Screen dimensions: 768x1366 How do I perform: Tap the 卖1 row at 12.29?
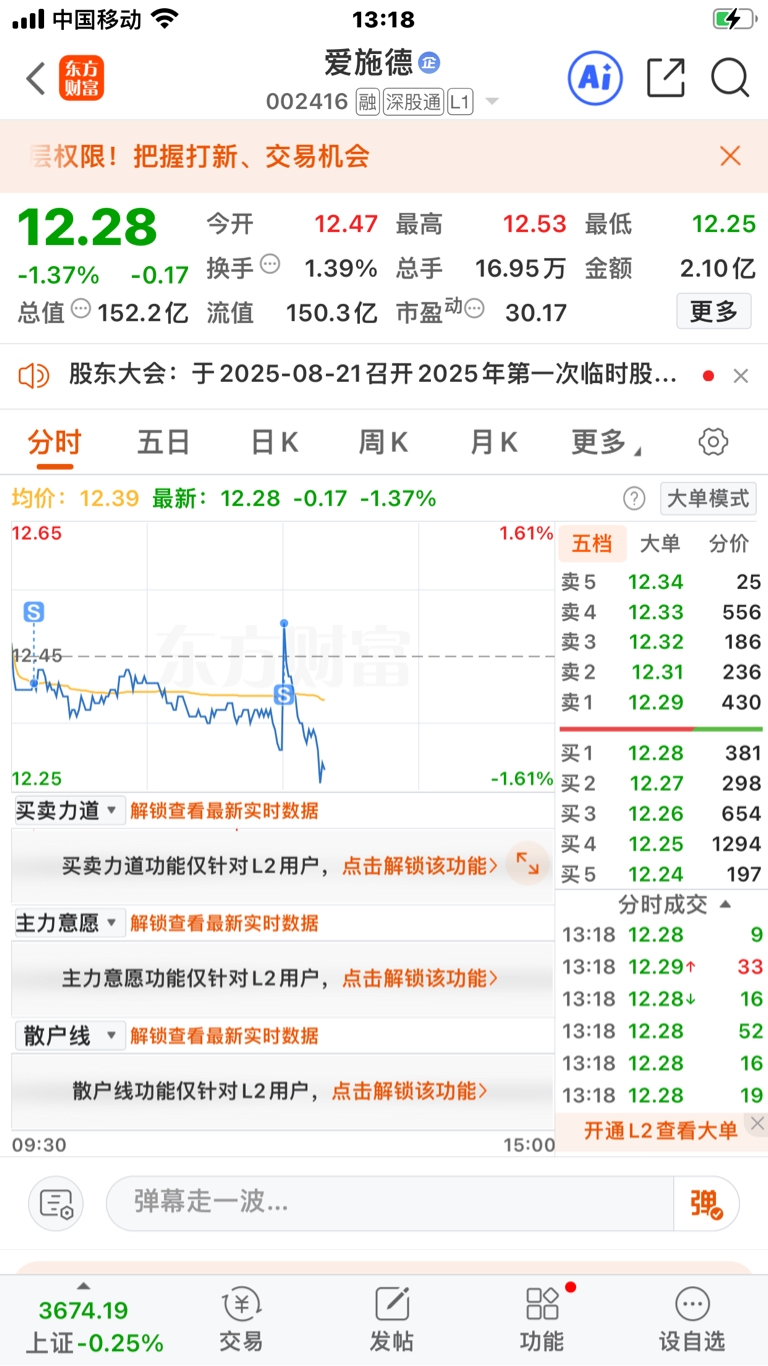click(x=661, y=702)
